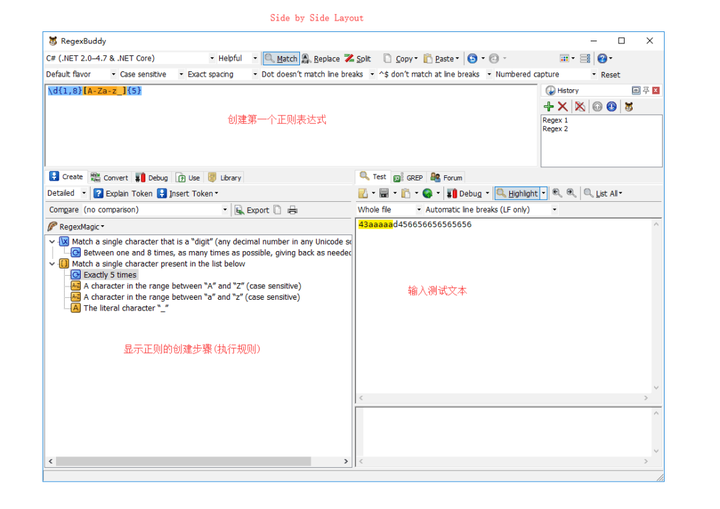Image resolution: width=720 pixels, height=509 pixels.
Task: Click the zoom out magnifier icon
Action: coord(557,193)
